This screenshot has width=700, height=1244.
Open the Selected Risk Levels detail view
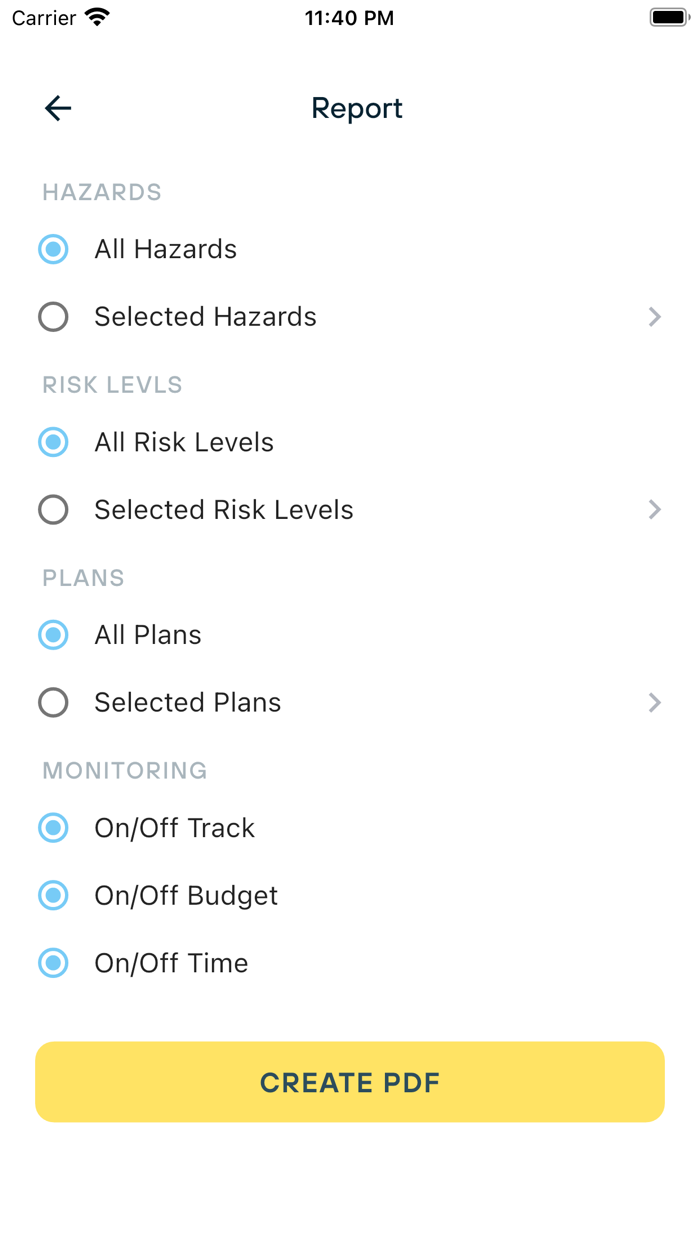coord(655,510)
